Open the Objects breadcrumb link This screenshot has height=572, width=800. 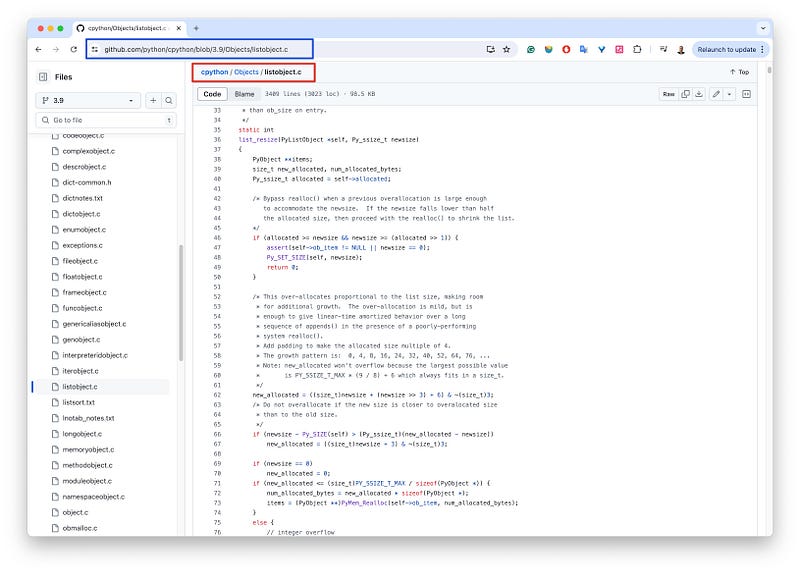[246, 72]
